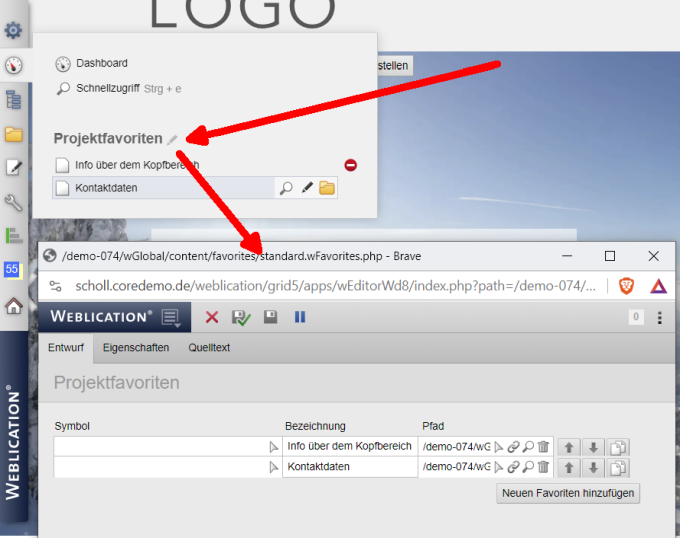The width and height of the screenshot is (680, 538).
Task: Duplicate the Kontaktdaten row
Action: click(618, 468)
